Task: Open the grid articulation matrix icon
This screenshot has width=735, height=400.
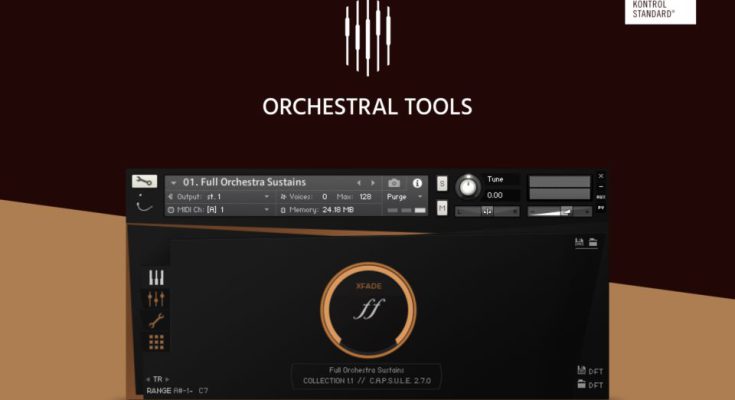Action: (156, 342)
